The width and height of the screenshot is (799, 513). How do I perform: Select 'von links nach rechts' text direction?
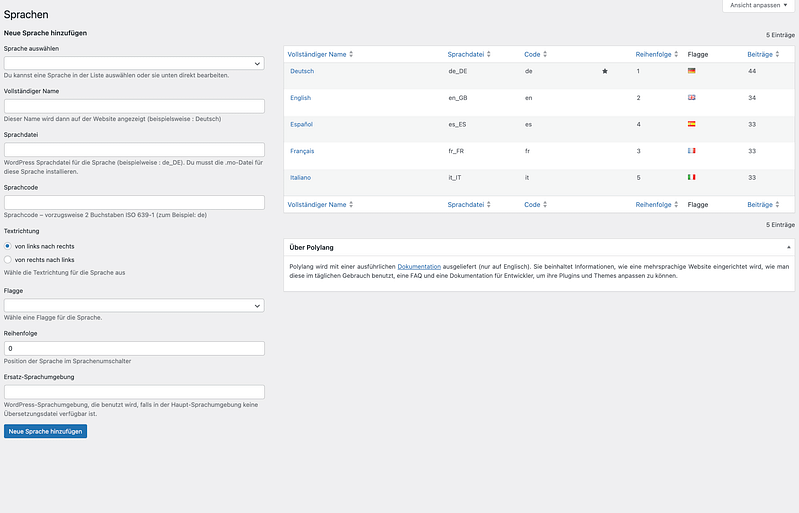pyautogui.click(x=9, y=246)
